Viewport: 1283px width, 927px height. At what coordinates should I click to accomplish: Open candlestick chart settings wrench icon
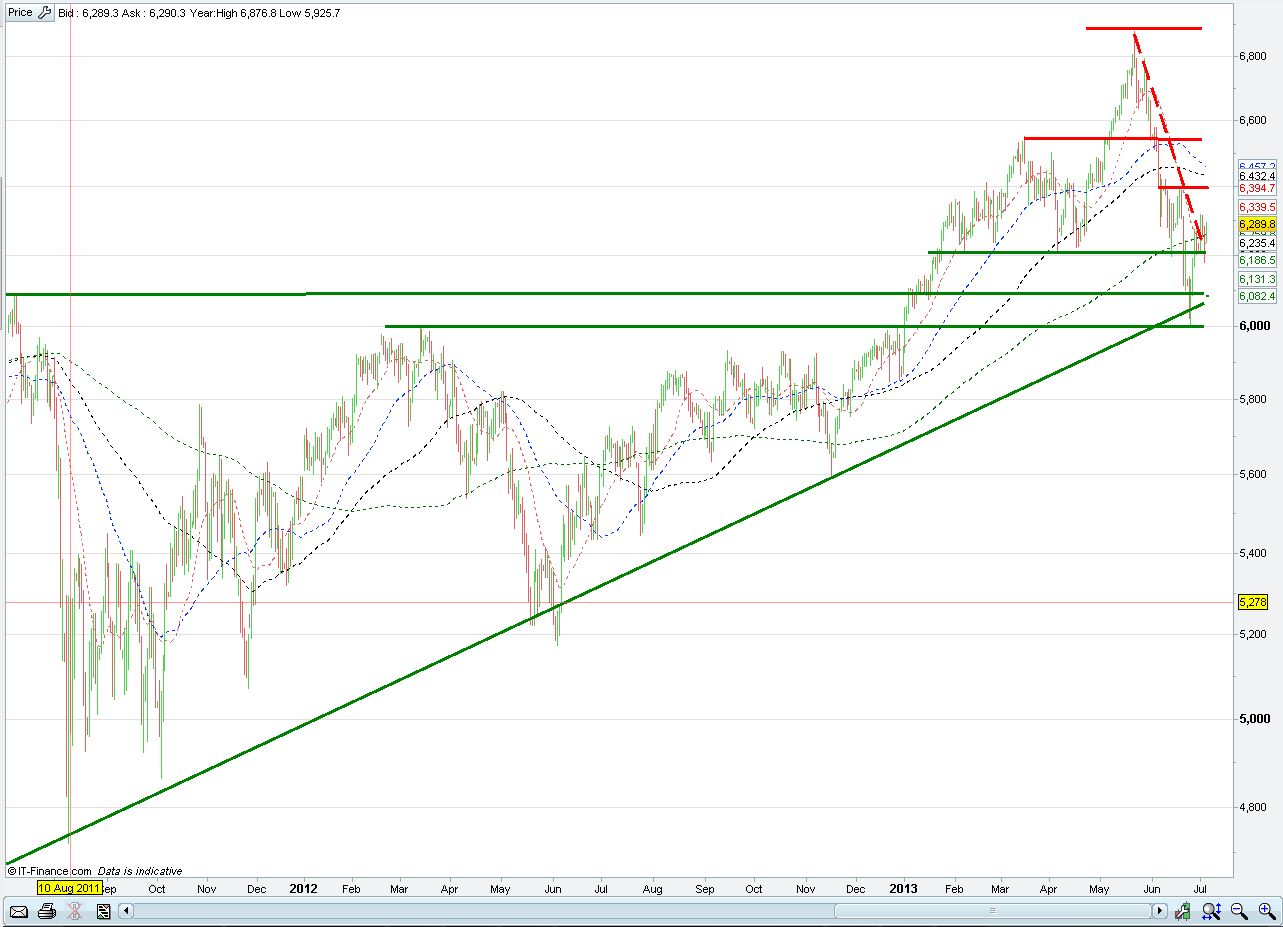[x=1183, y=911]
